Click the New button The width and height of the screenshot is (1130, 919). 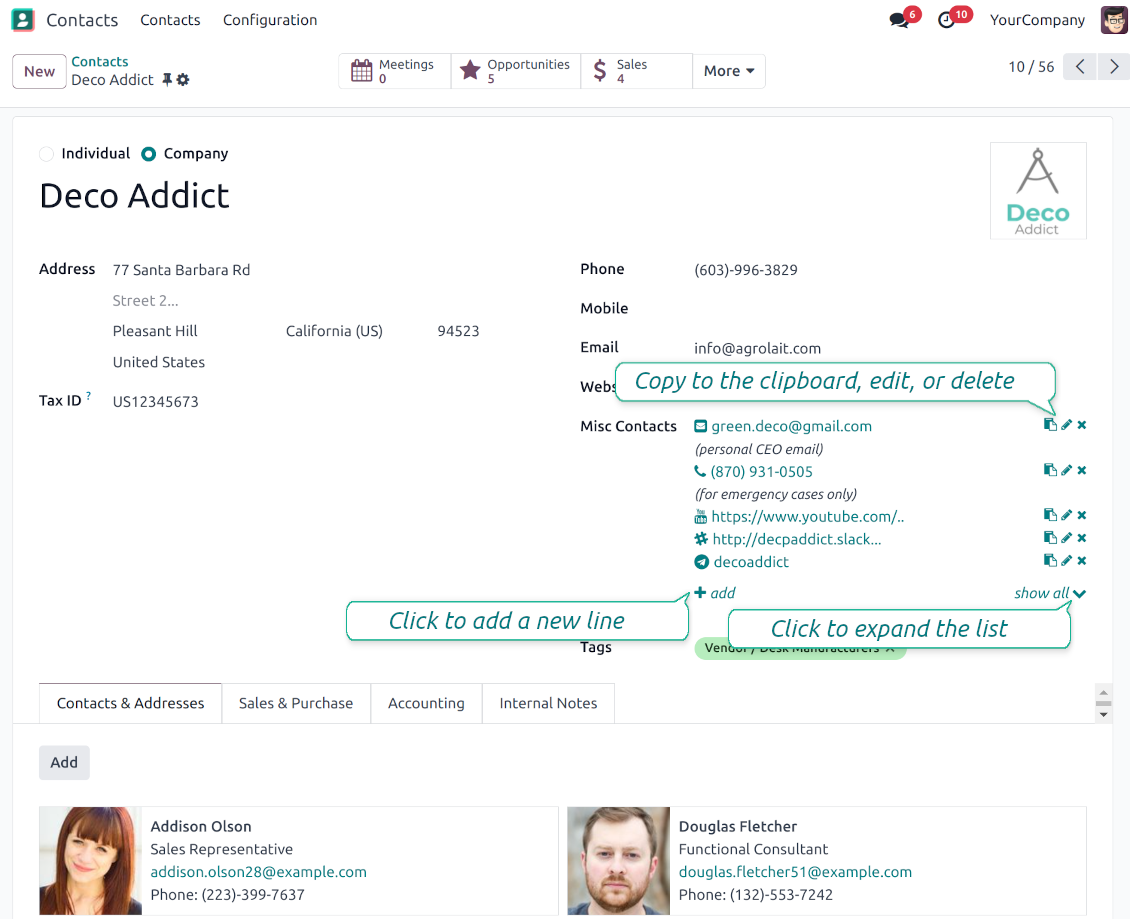40,71
